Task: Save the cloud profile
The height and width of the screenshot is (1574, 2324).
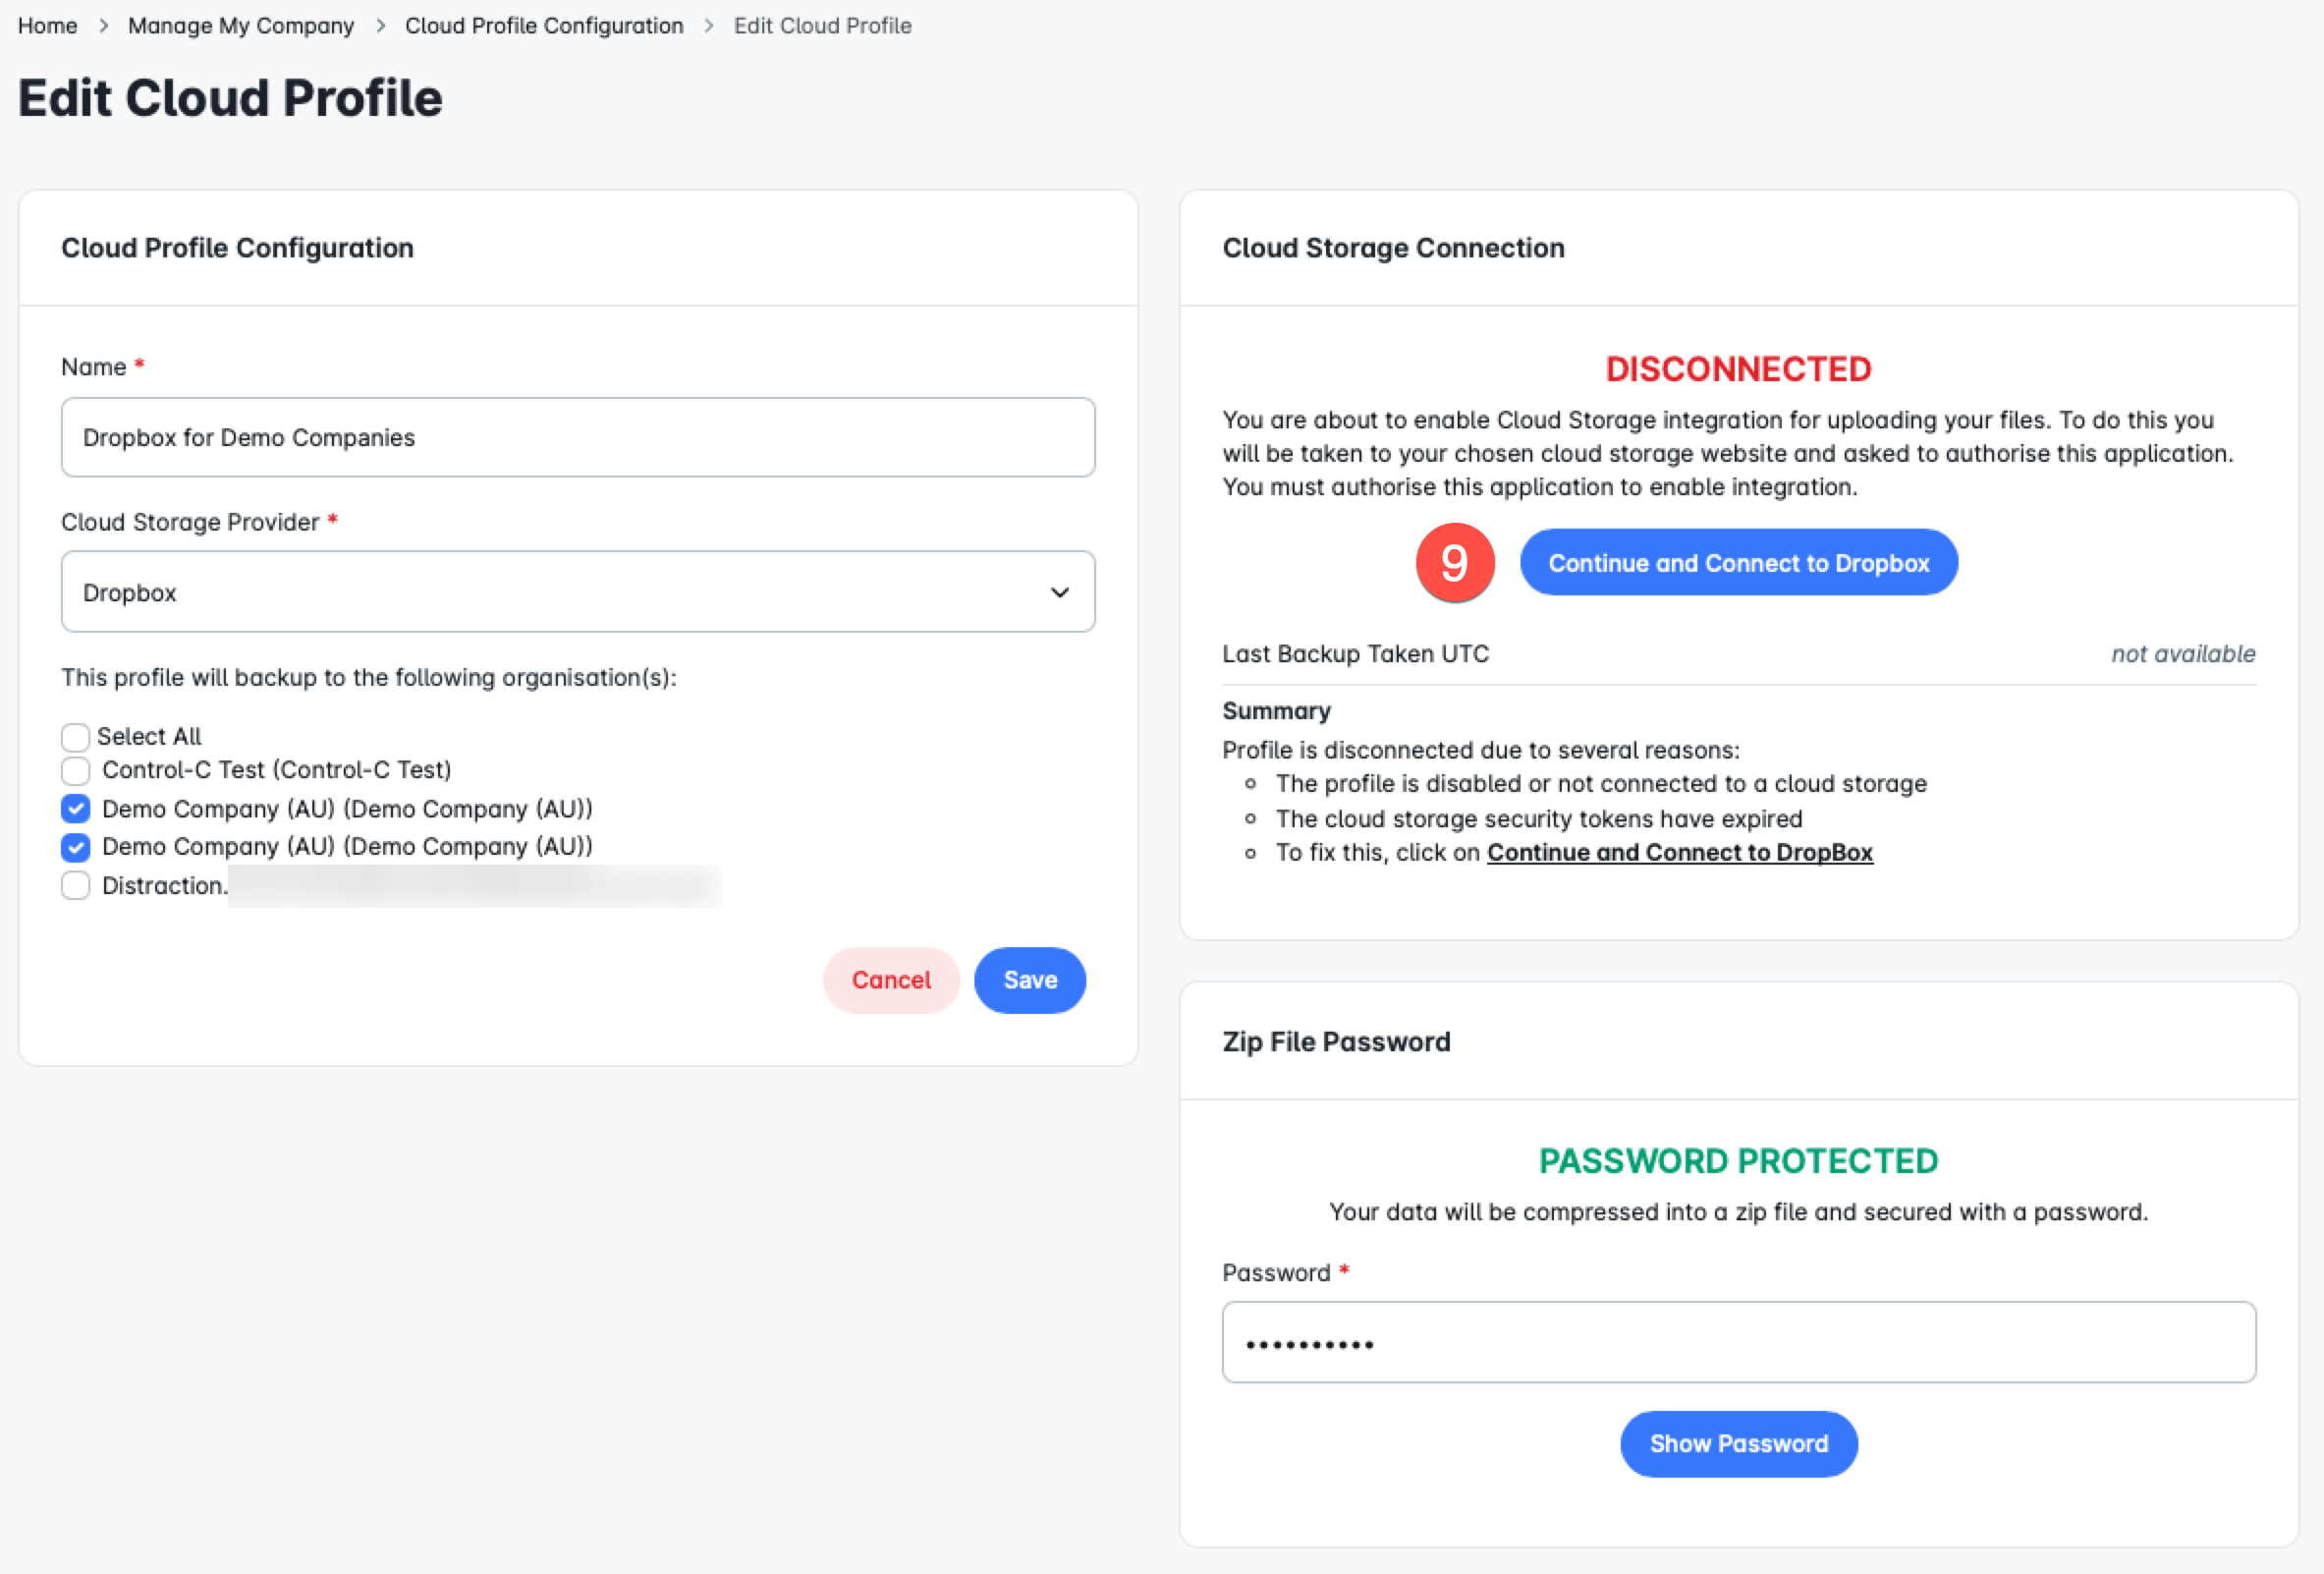Action: [1030, 980]
